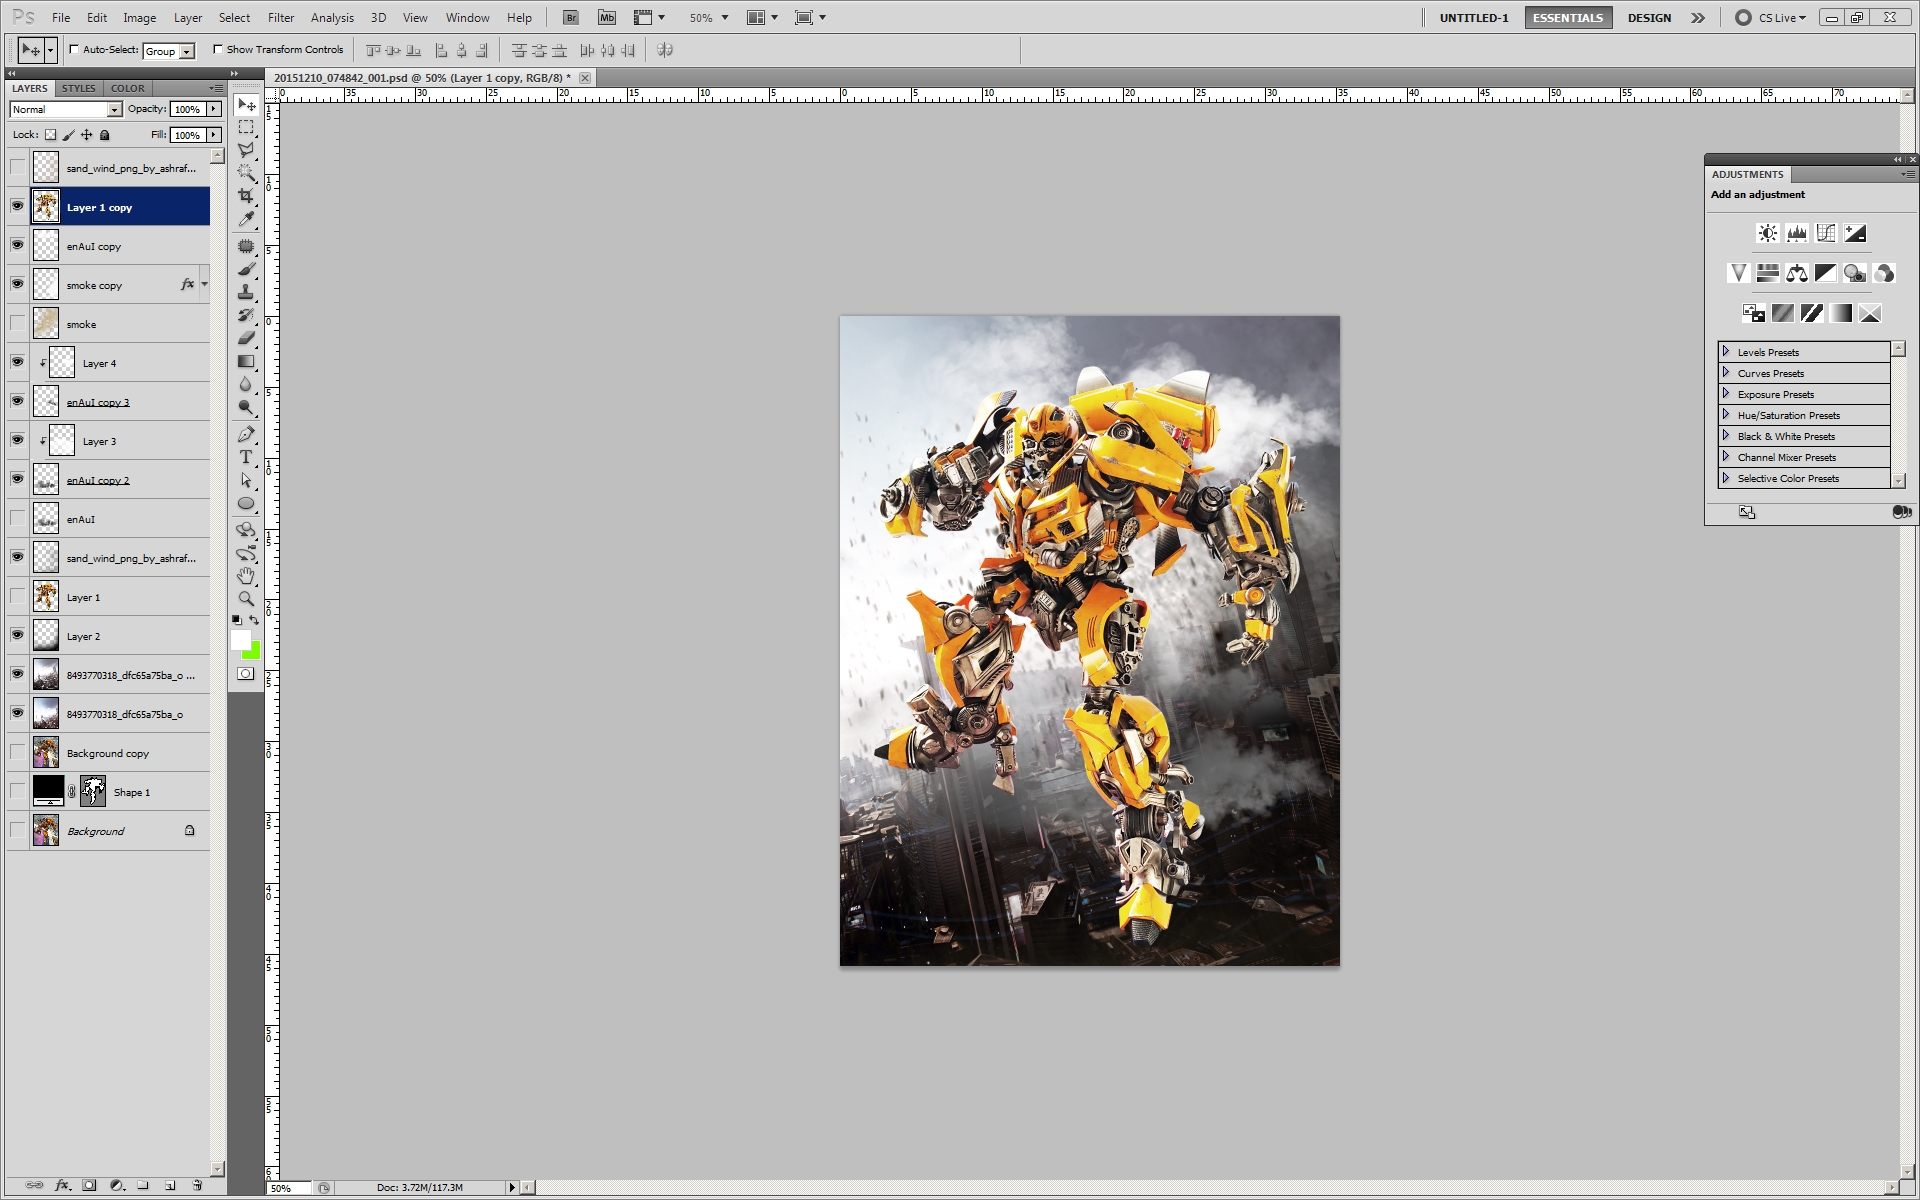Screen dimensions: 1920x1200
Task: Select the Rectangular Marquee tool
Action: point(246,128)
